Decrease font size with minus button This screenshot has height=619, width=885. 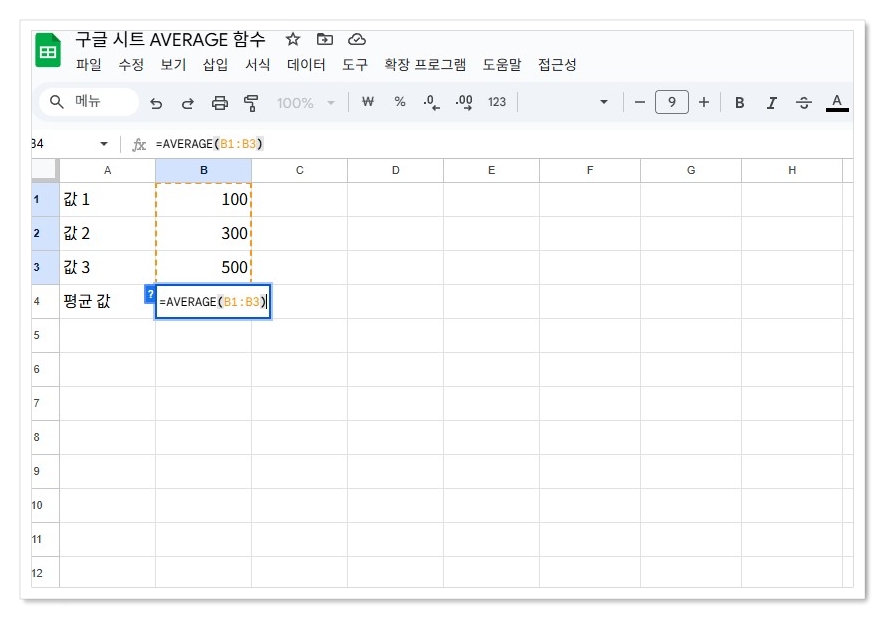(x=639, y=102)
